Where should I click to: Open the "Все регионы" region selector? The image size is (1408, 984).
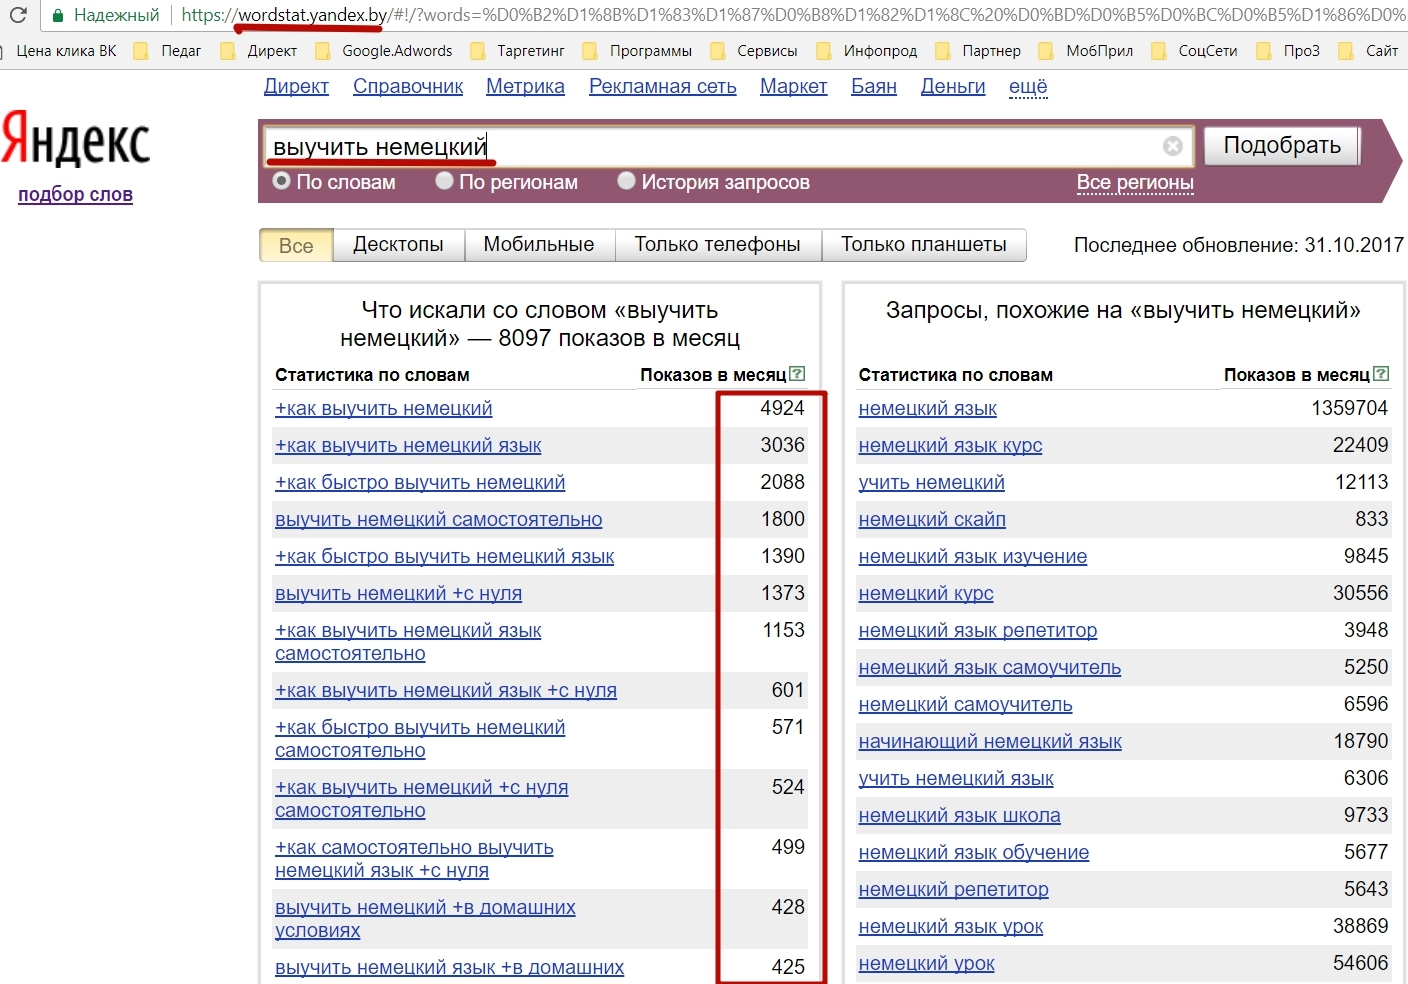tap(1135, 182)
